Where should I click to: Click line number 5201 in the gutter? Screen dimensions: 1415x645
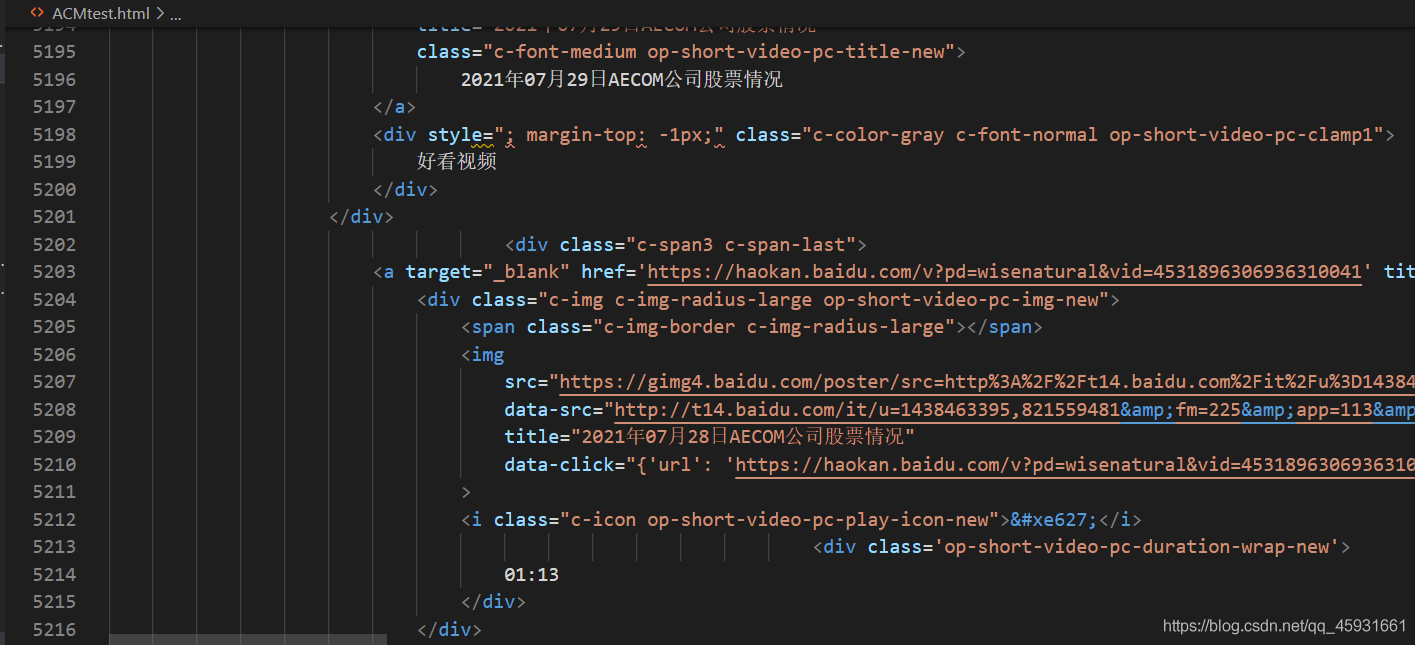pyautogui.click(x=54, y=217)
